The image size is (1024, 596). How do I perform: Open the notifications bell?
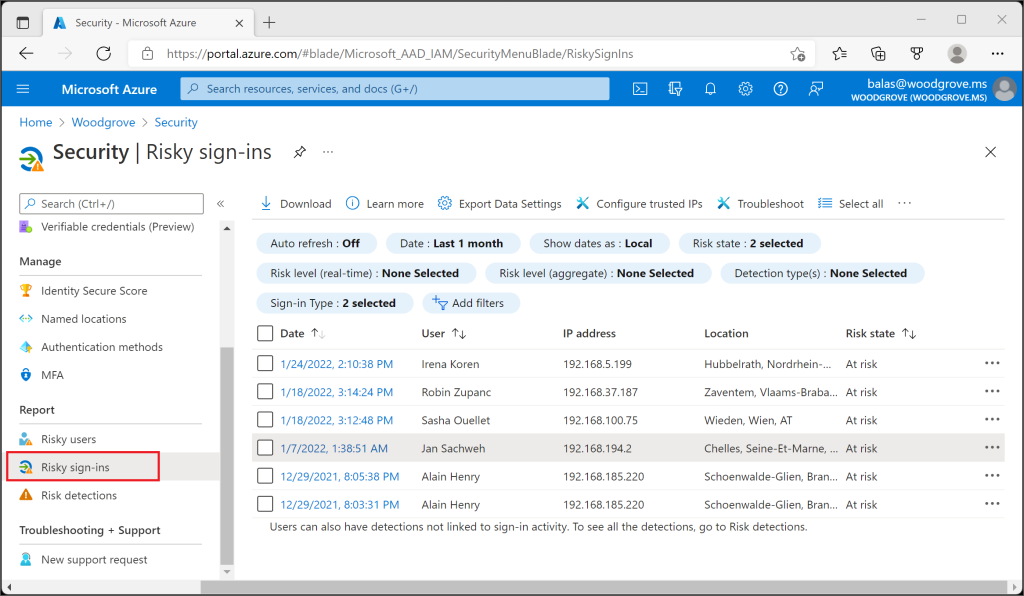point(711,89)
